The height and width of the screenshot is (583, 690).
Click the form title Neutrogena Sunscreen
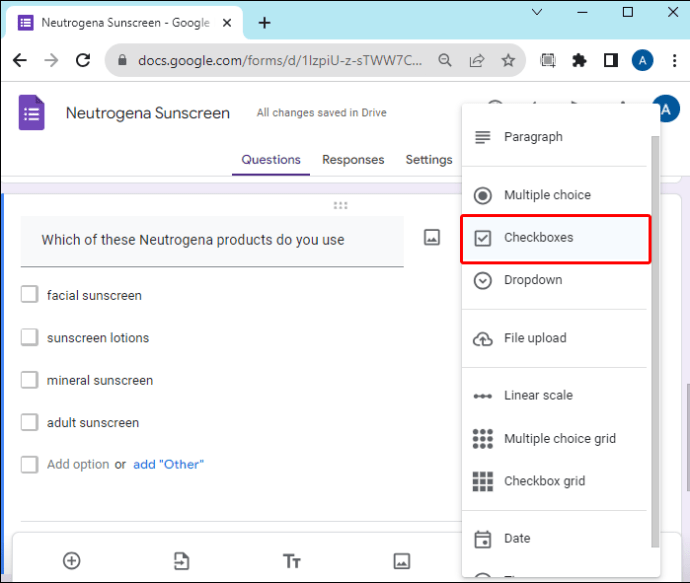[148, 113]
